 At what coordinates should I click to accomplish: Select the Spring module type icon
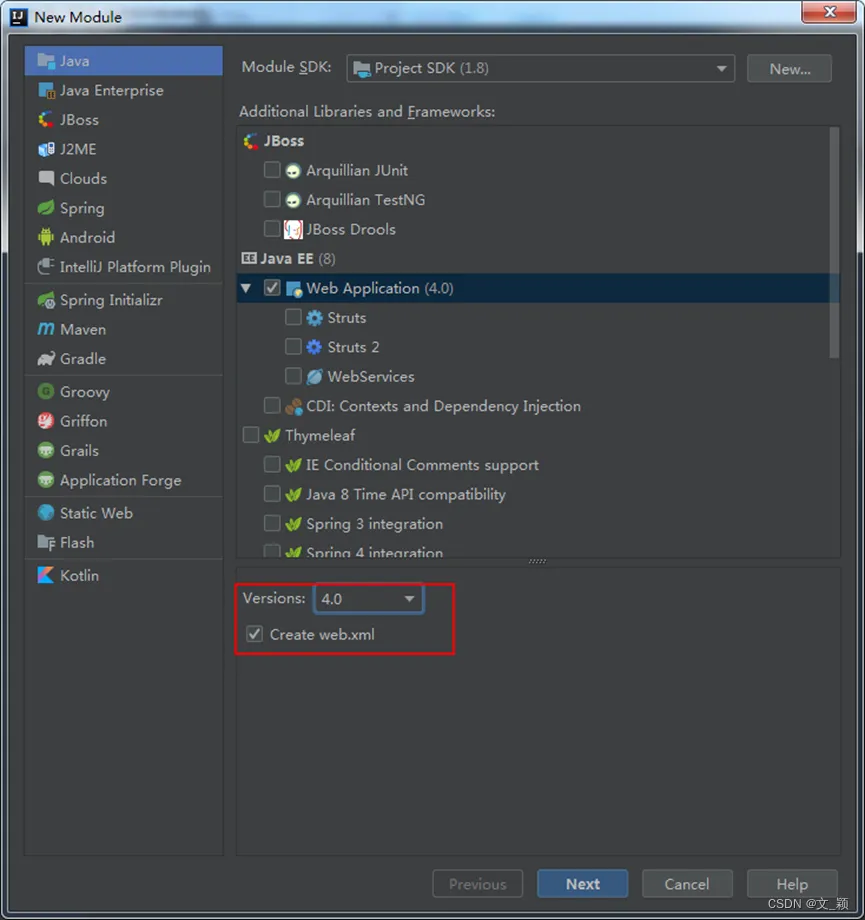(46, 208)
